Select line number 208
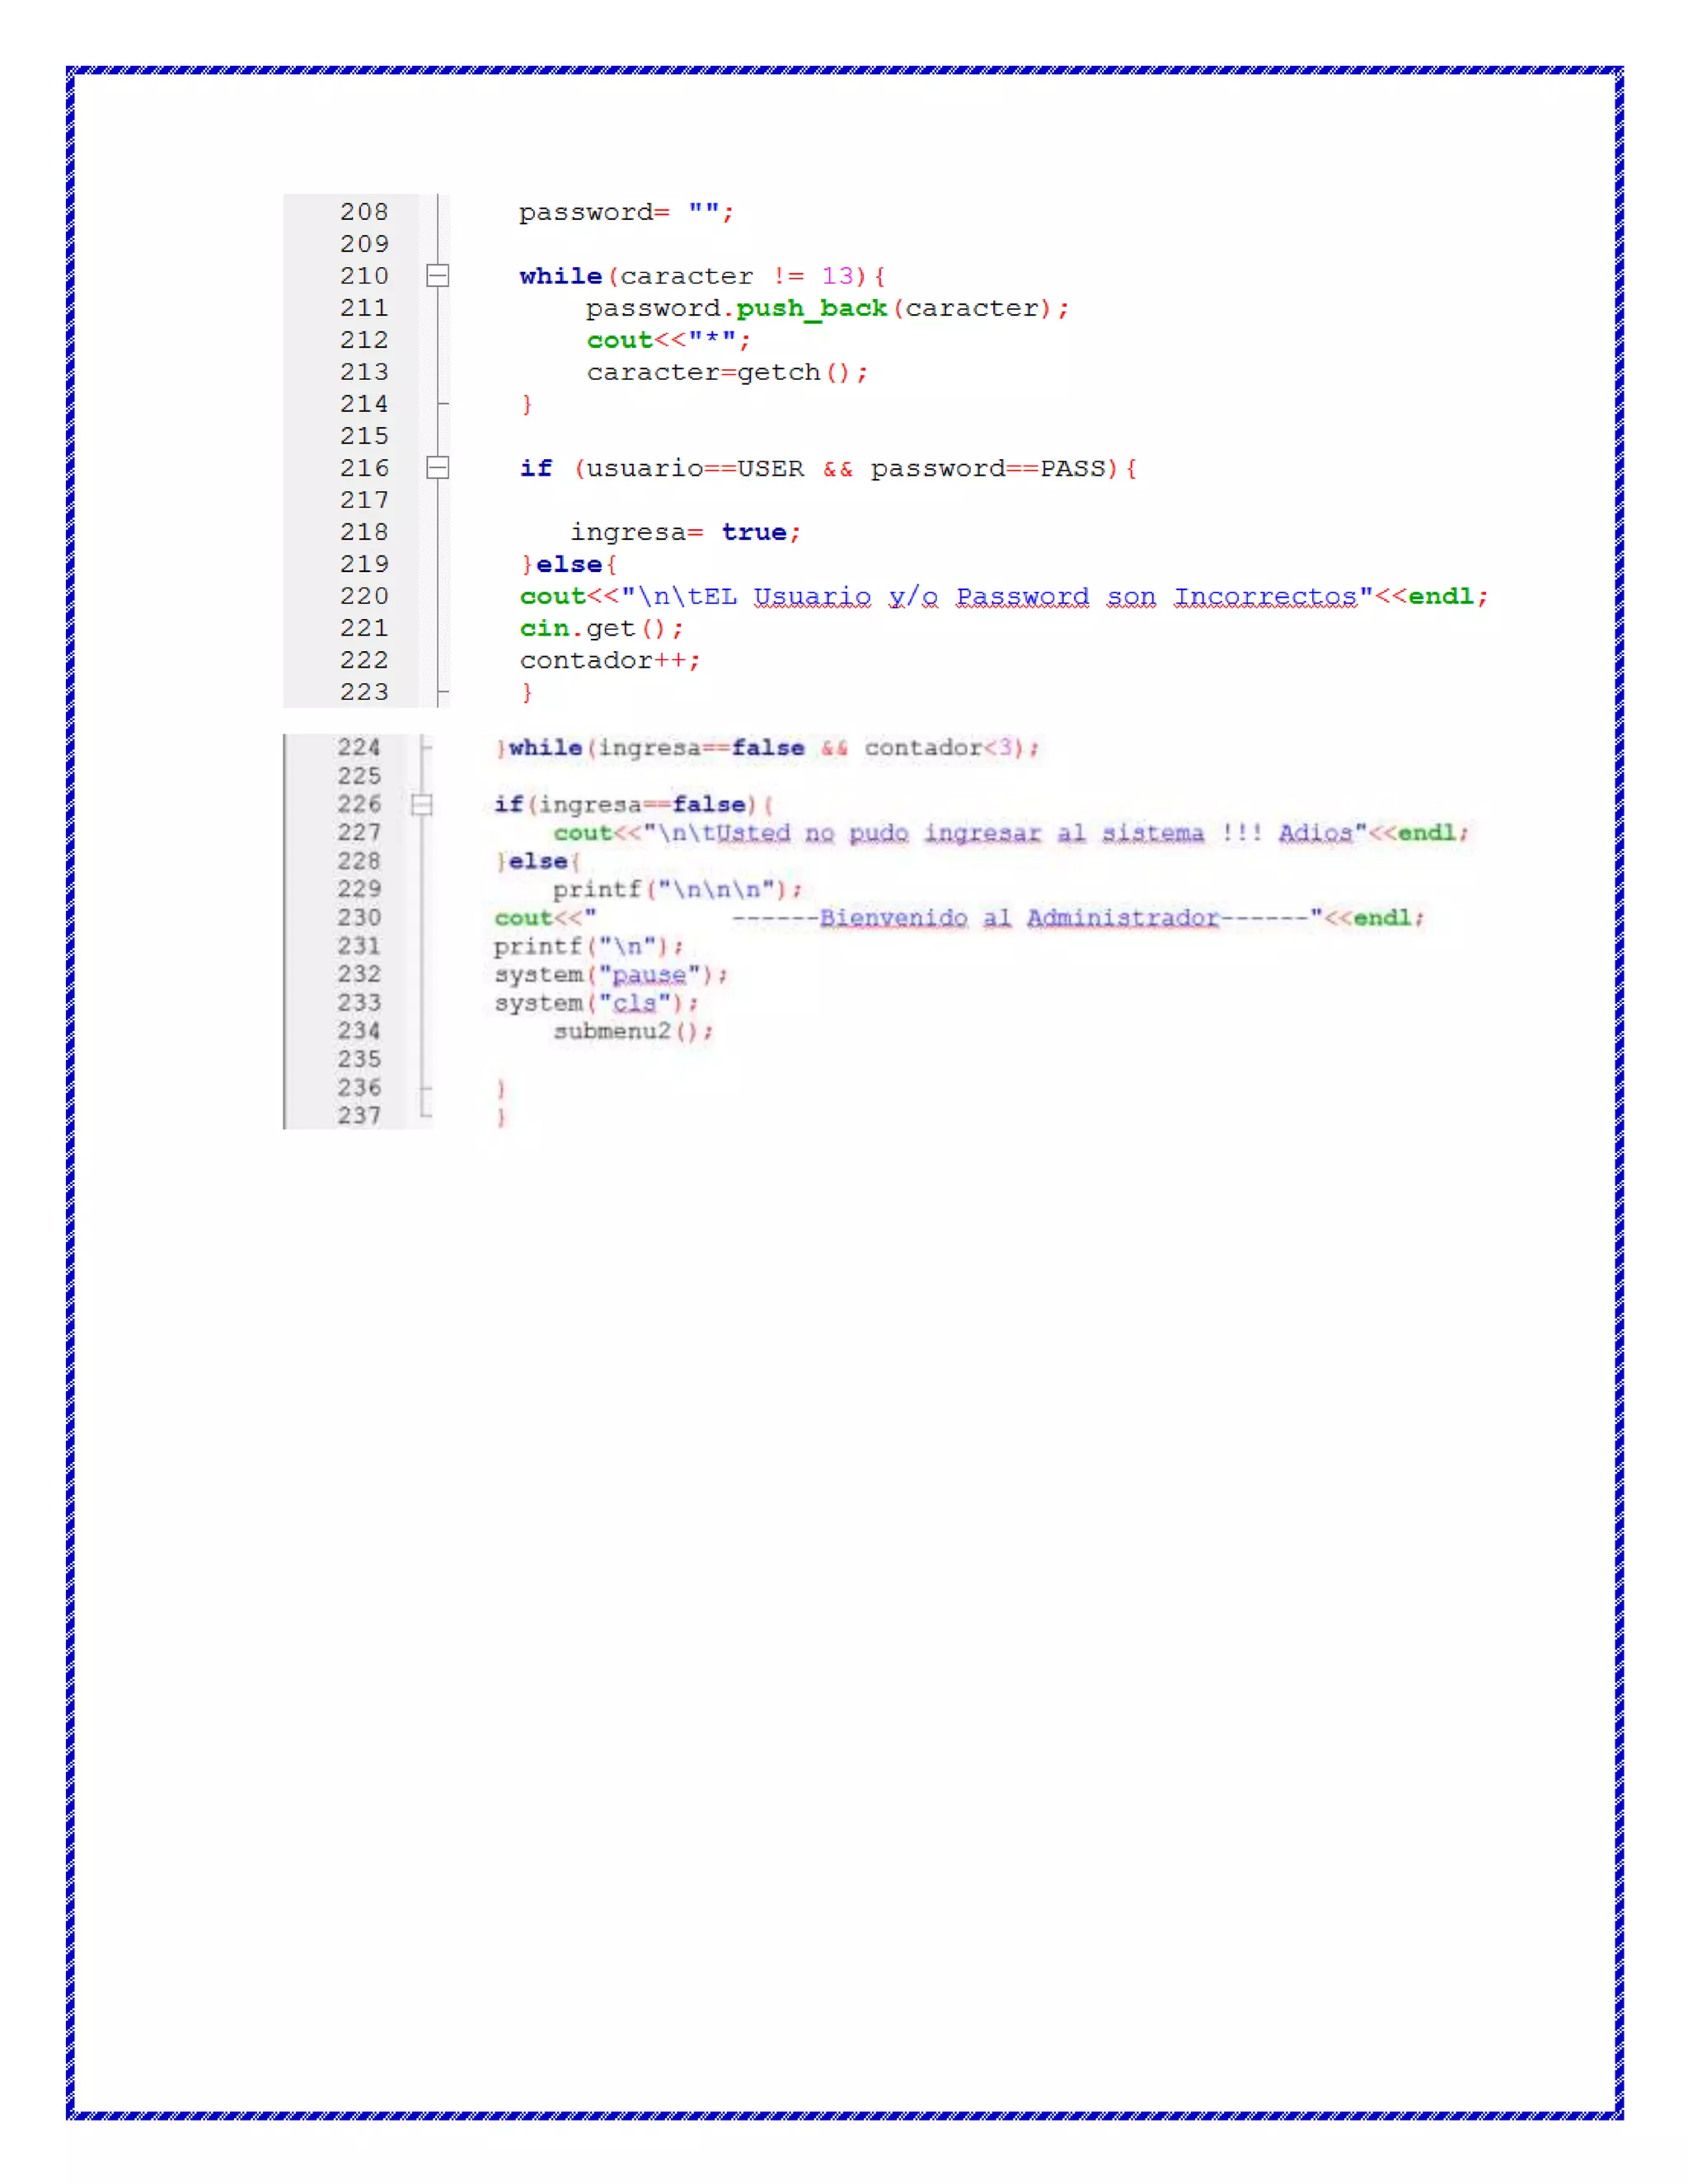This screenshot has height=2184, width=1688. pyautogui.click(x=364, y=212)
